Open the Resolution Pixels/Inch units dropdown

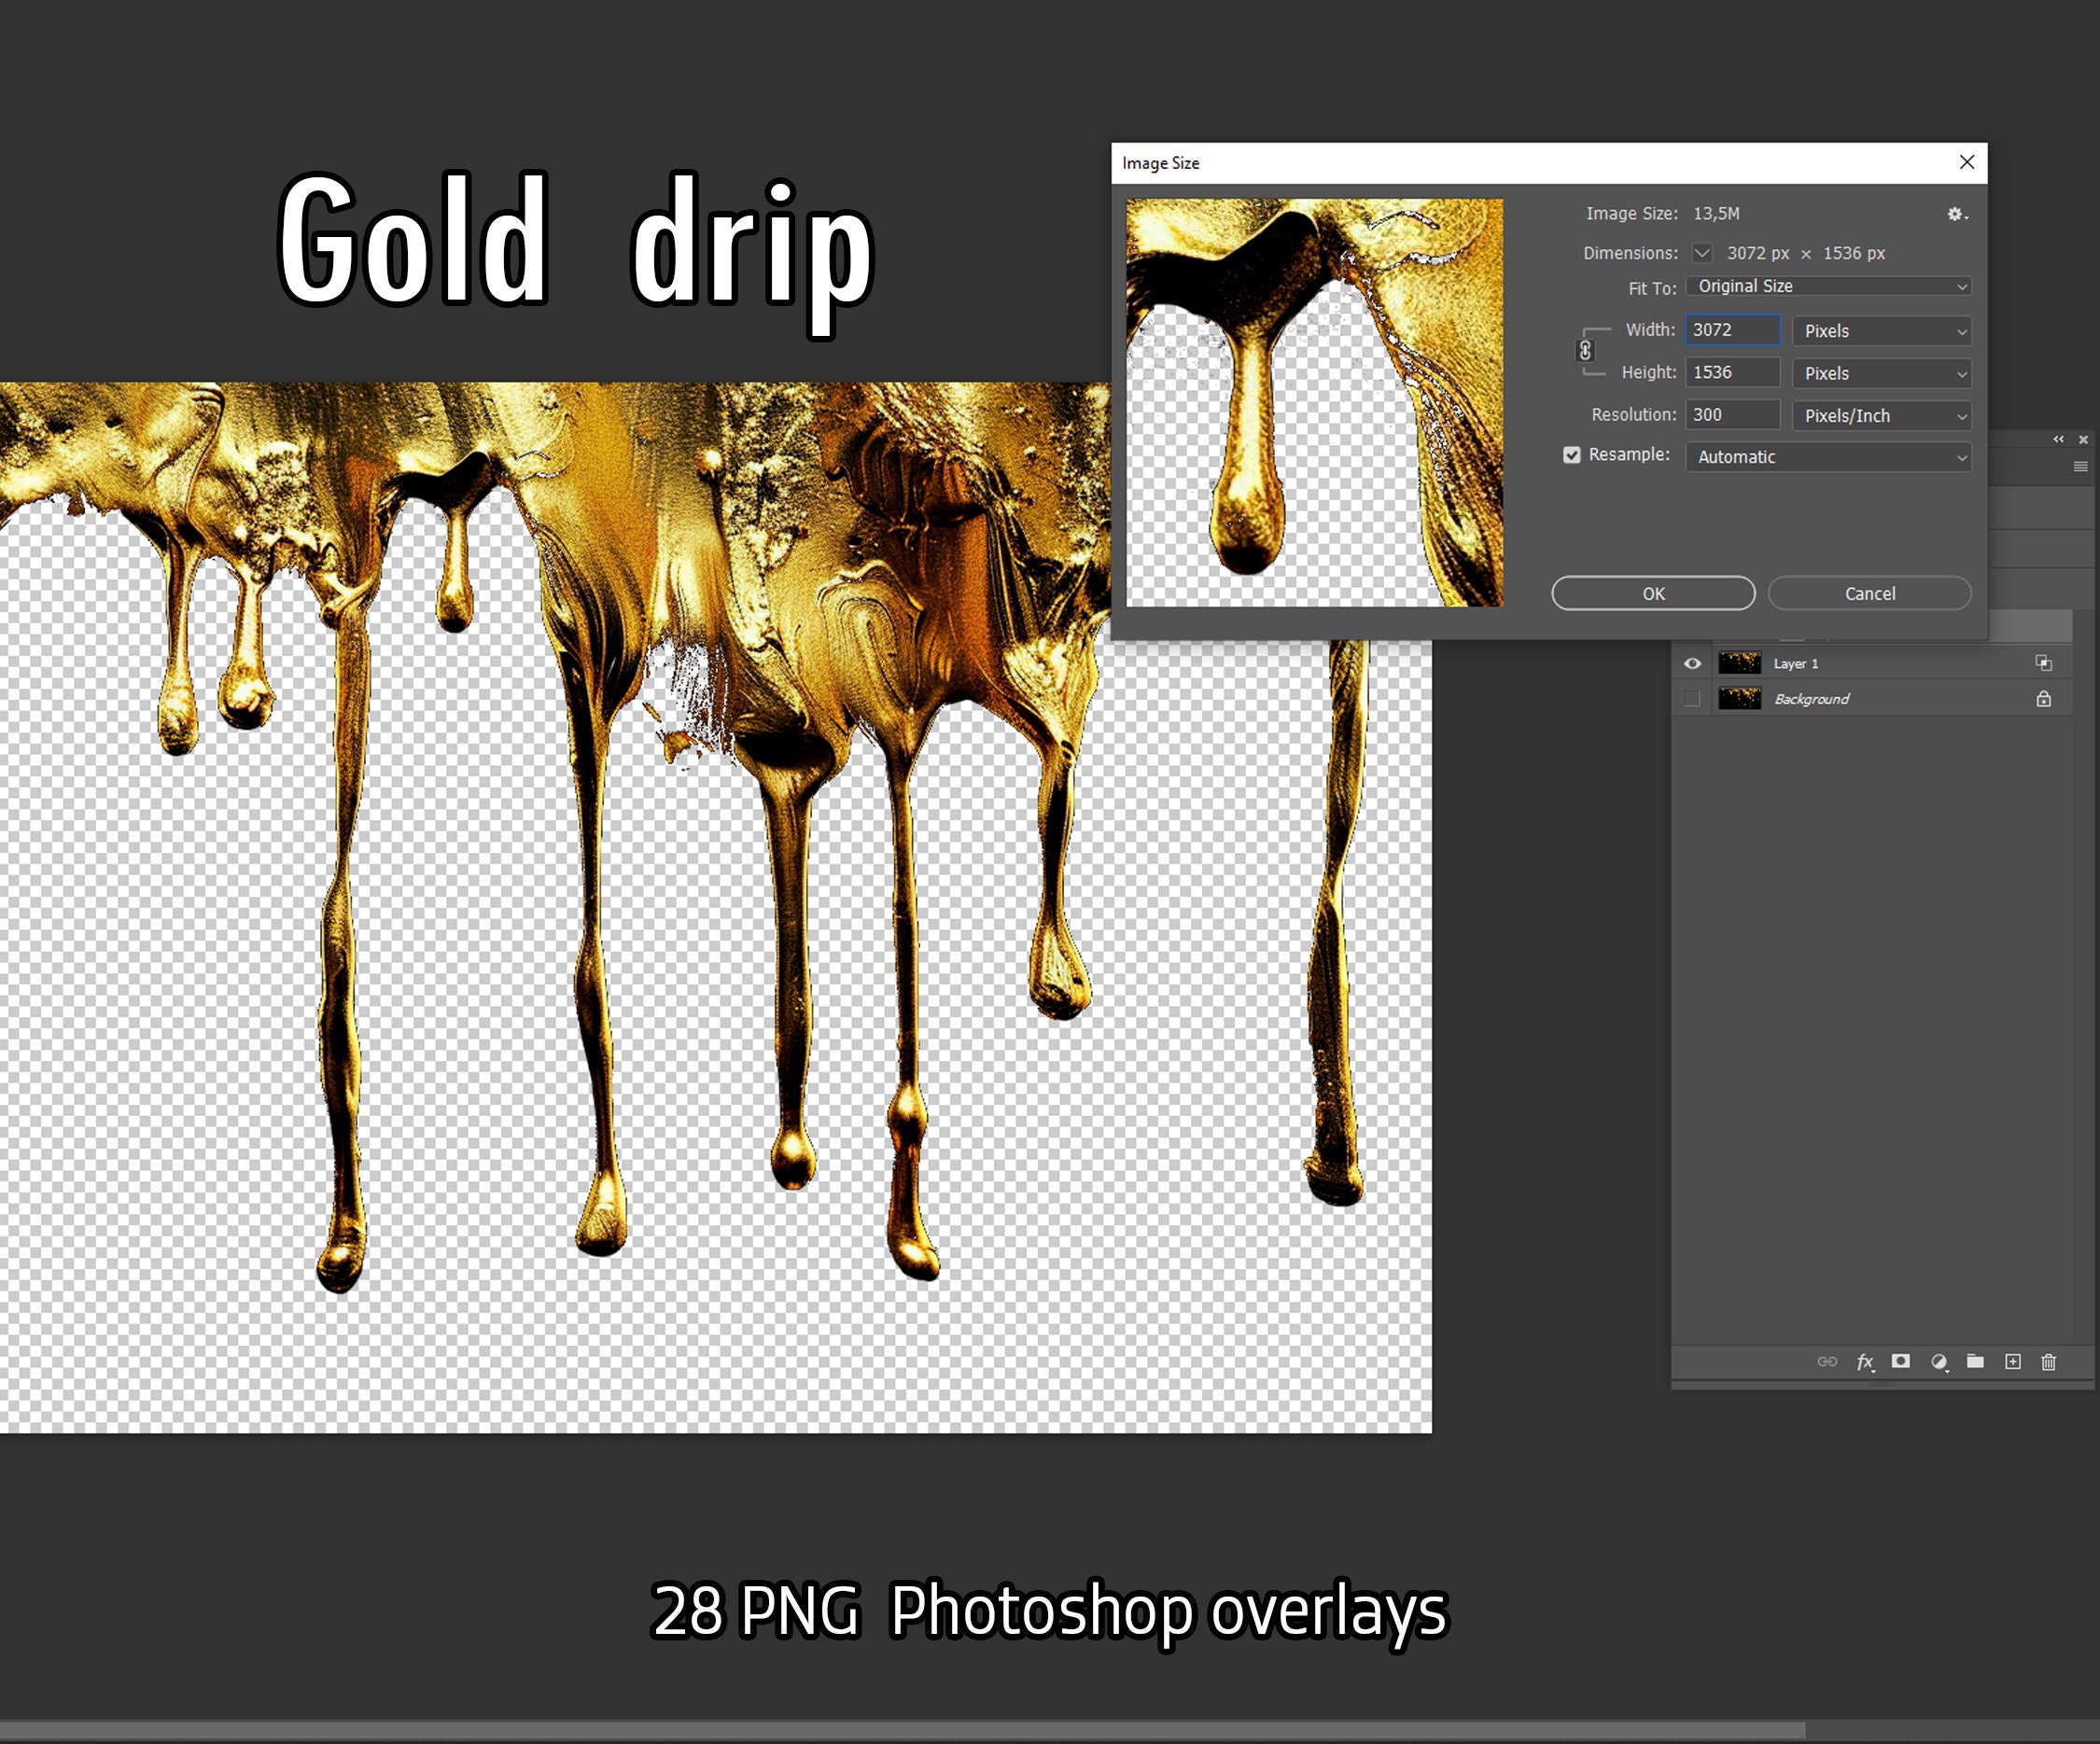click(1881, 415)
